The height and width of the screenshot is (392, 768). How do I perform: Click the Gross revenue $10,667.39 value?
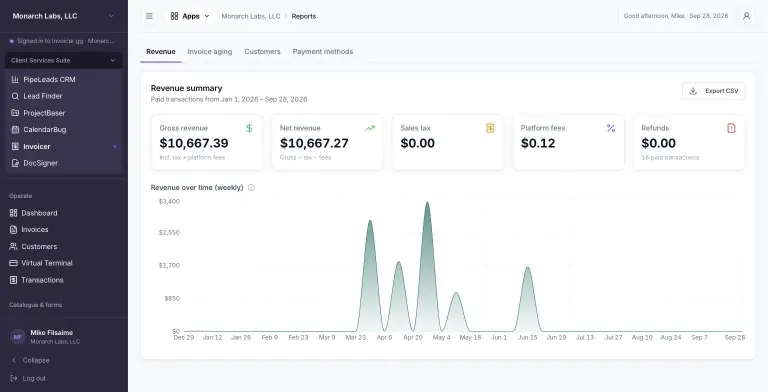coord(194,143)
